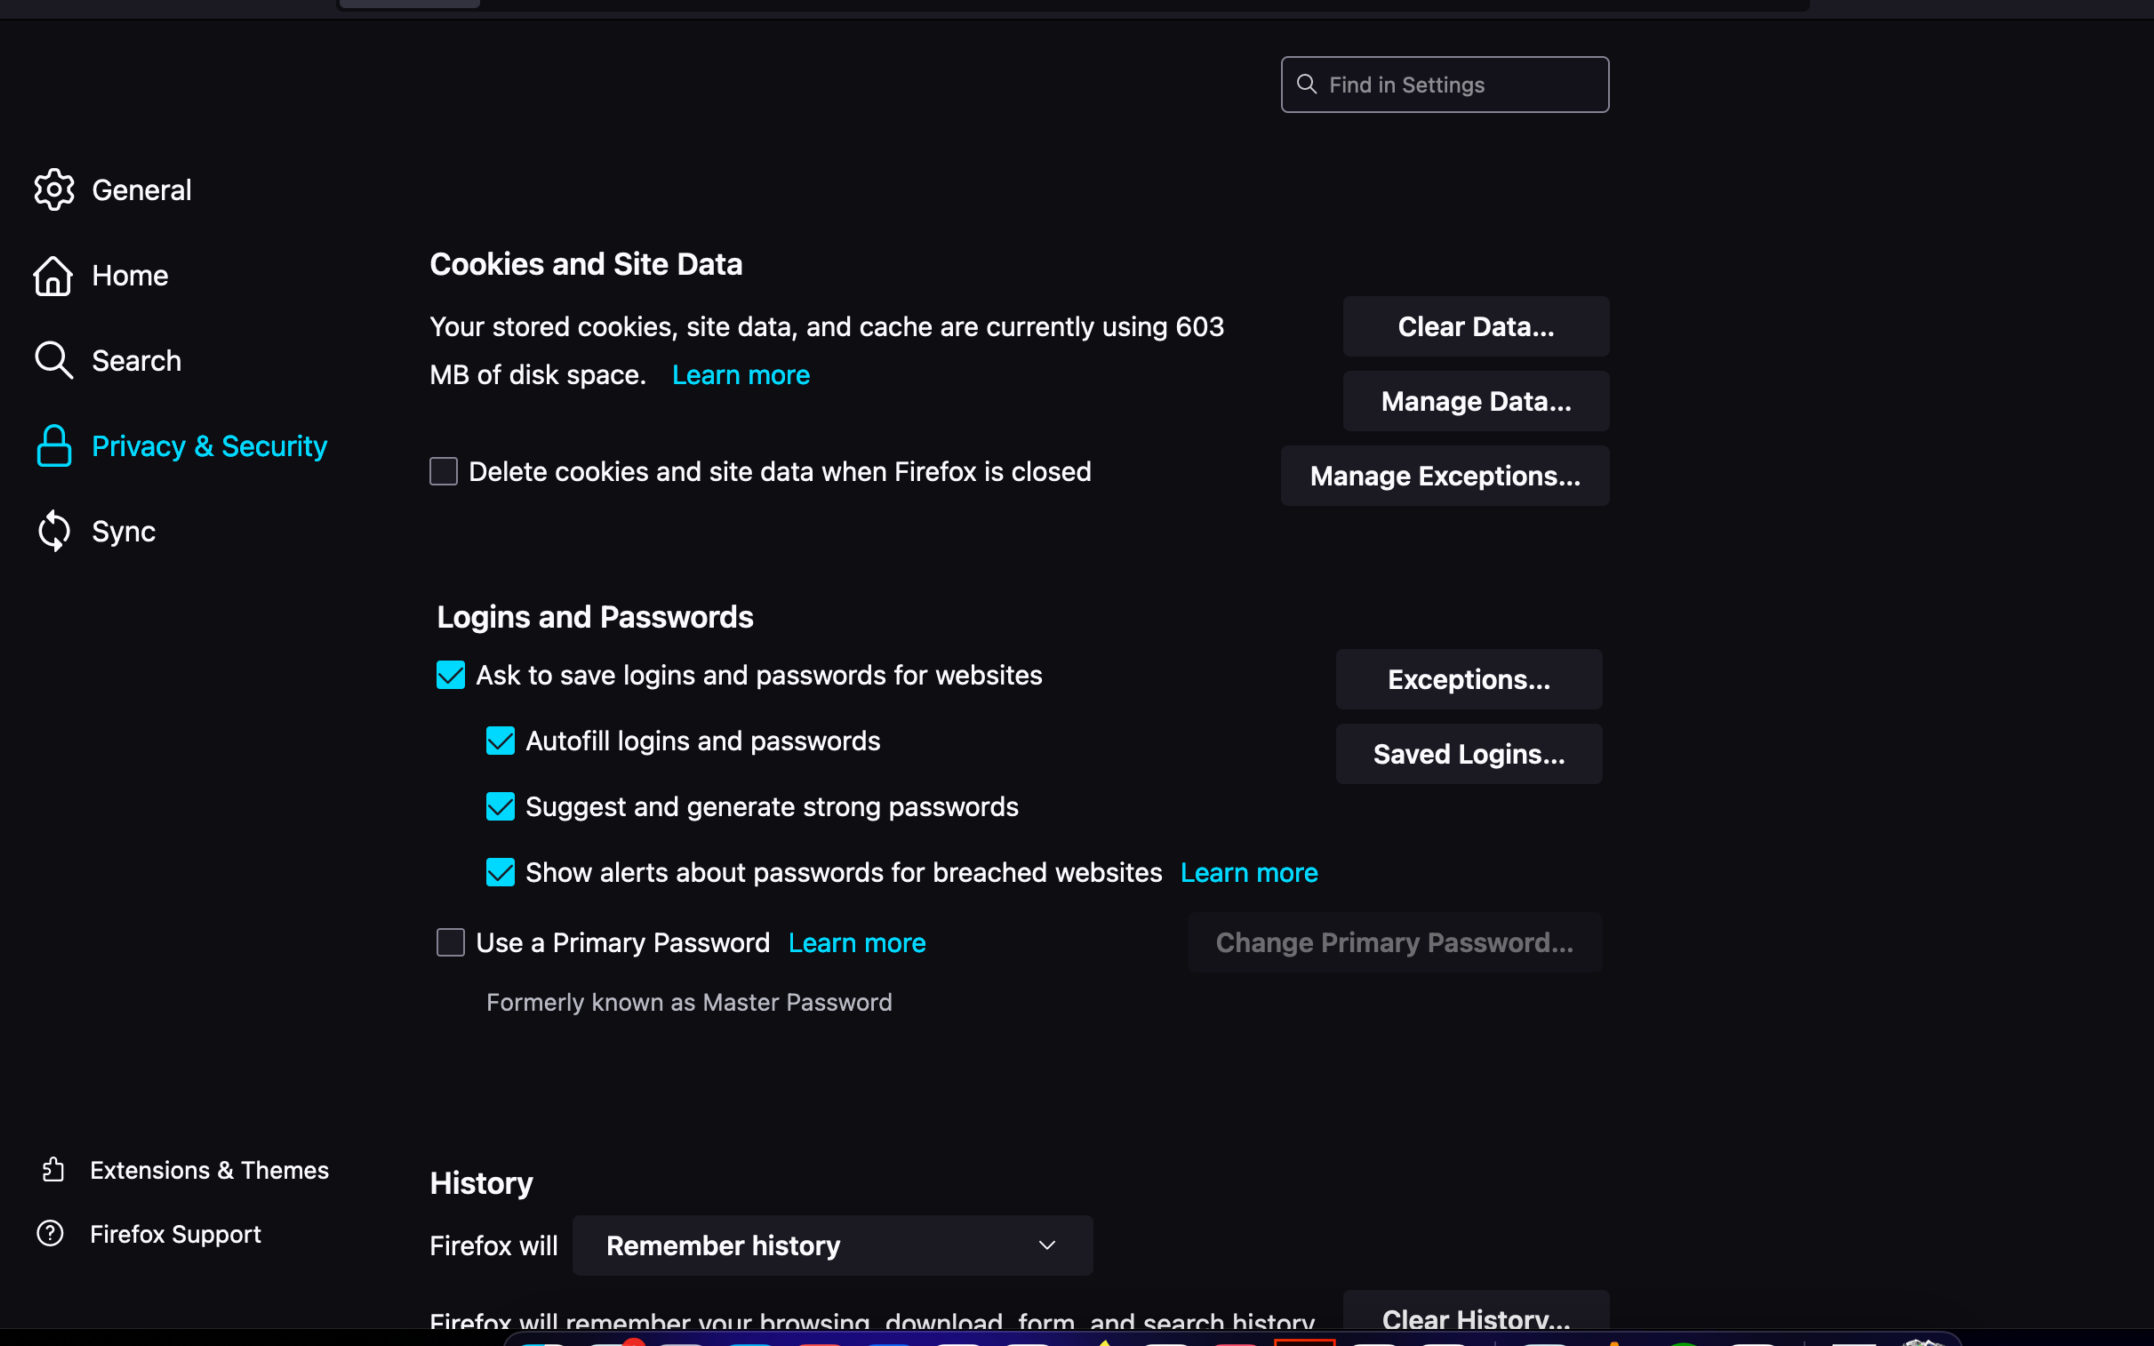Click the magnifier icon in Find in Settings
The width and height of the screenshot is (2154, 1346).
coord(1307,85)
